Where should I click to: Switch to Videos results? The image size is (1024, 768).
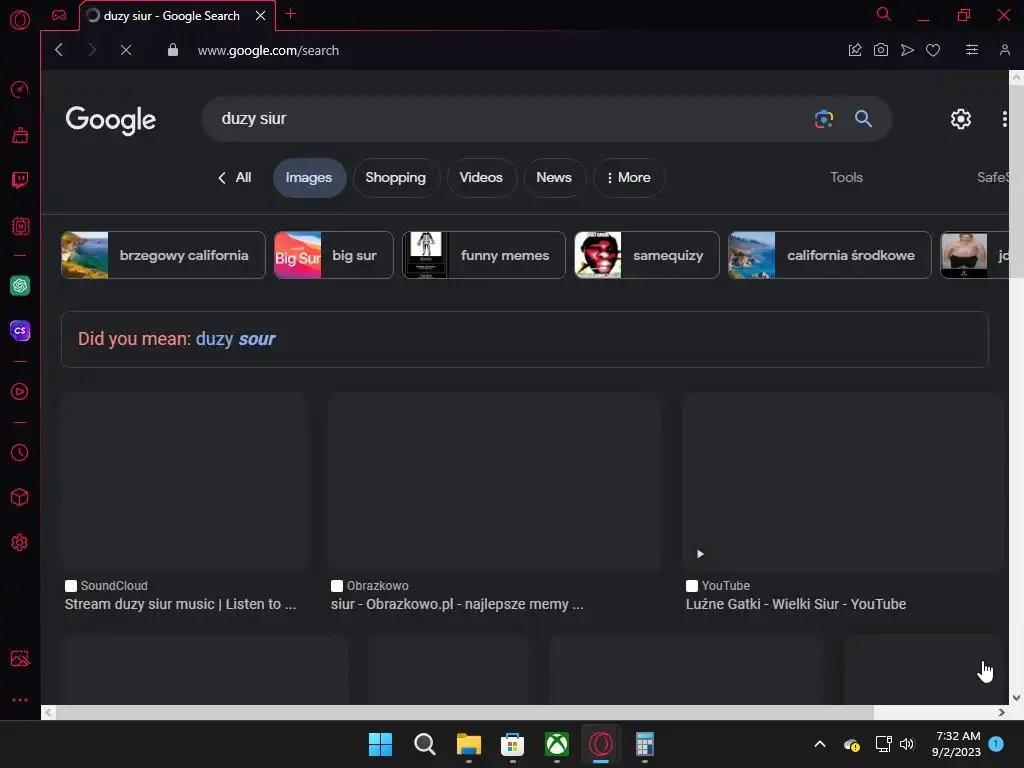[x=481, y=178]
